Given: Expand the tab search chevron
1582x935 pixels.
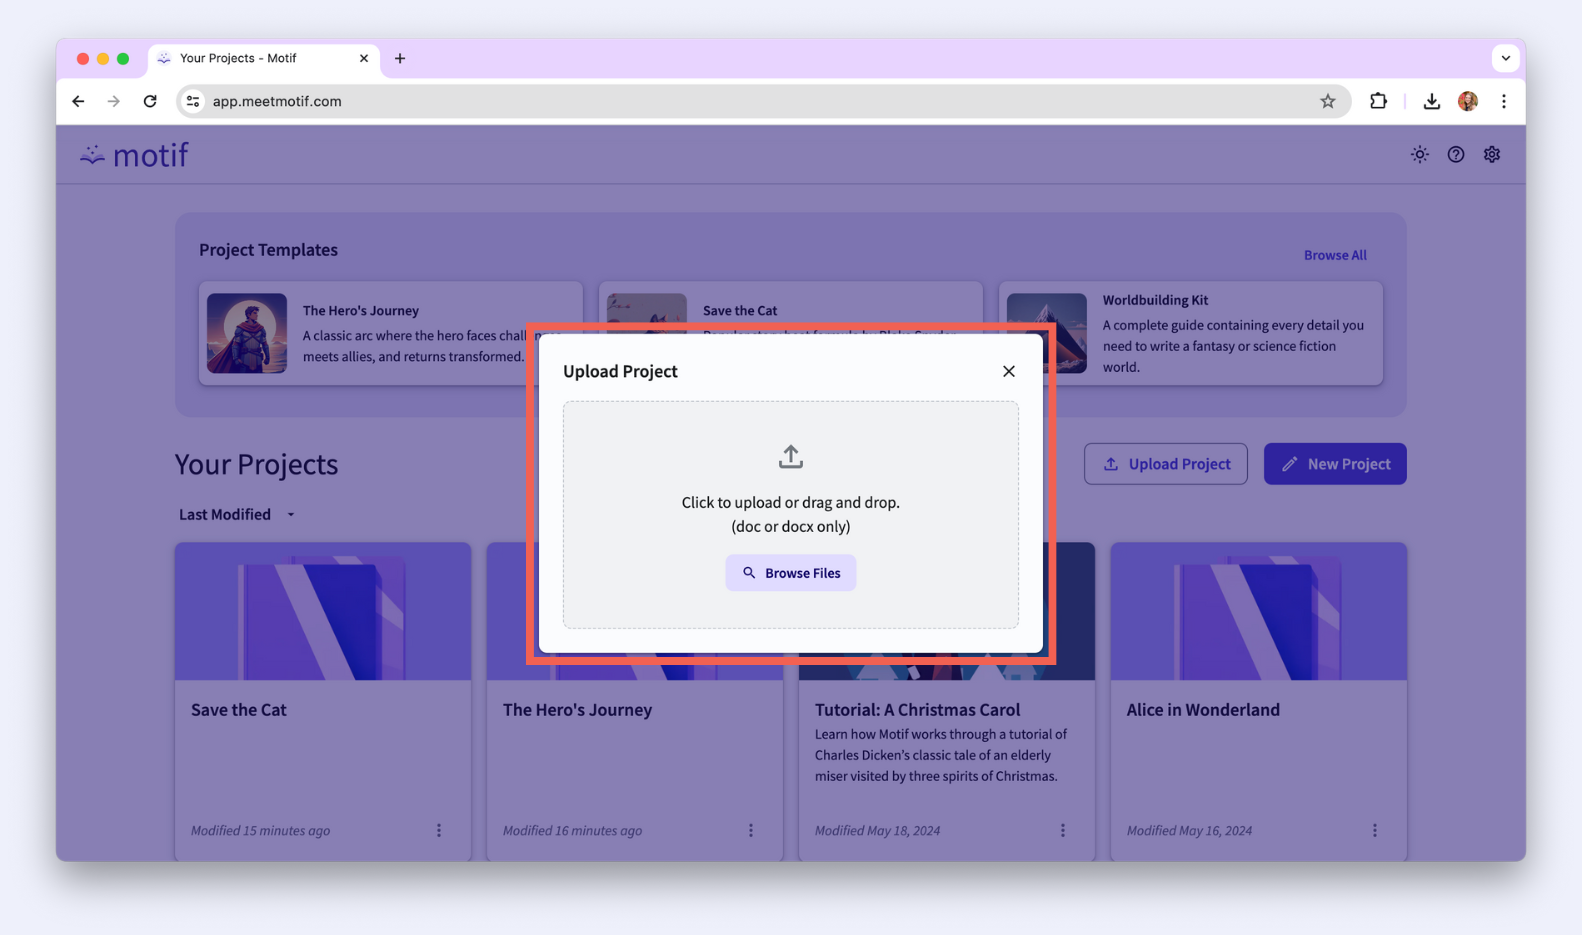Looking at the screenshot, I should tap(1505, 58).
